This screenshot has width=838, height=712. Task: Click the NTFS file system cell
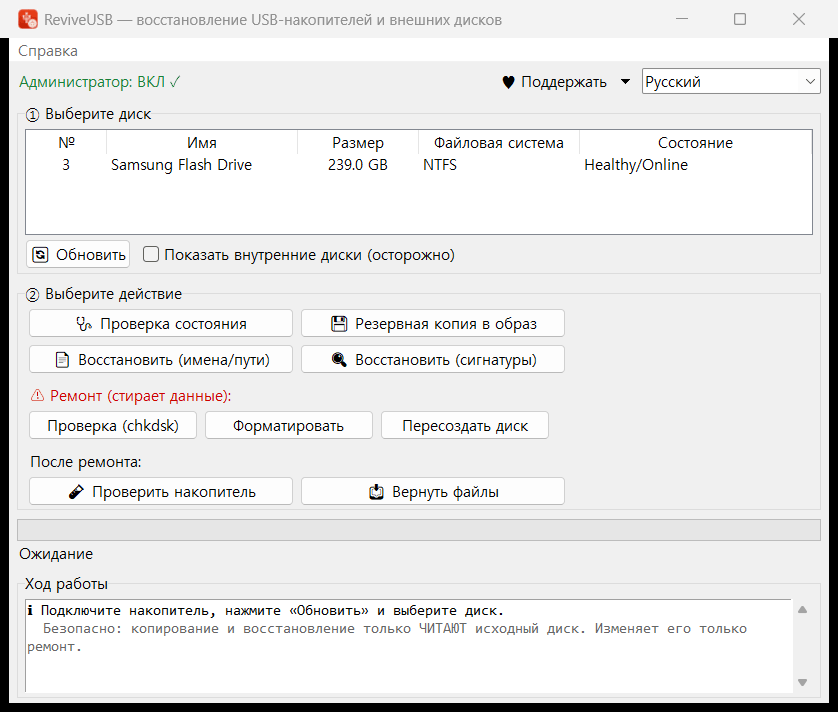tap(440, 165)
